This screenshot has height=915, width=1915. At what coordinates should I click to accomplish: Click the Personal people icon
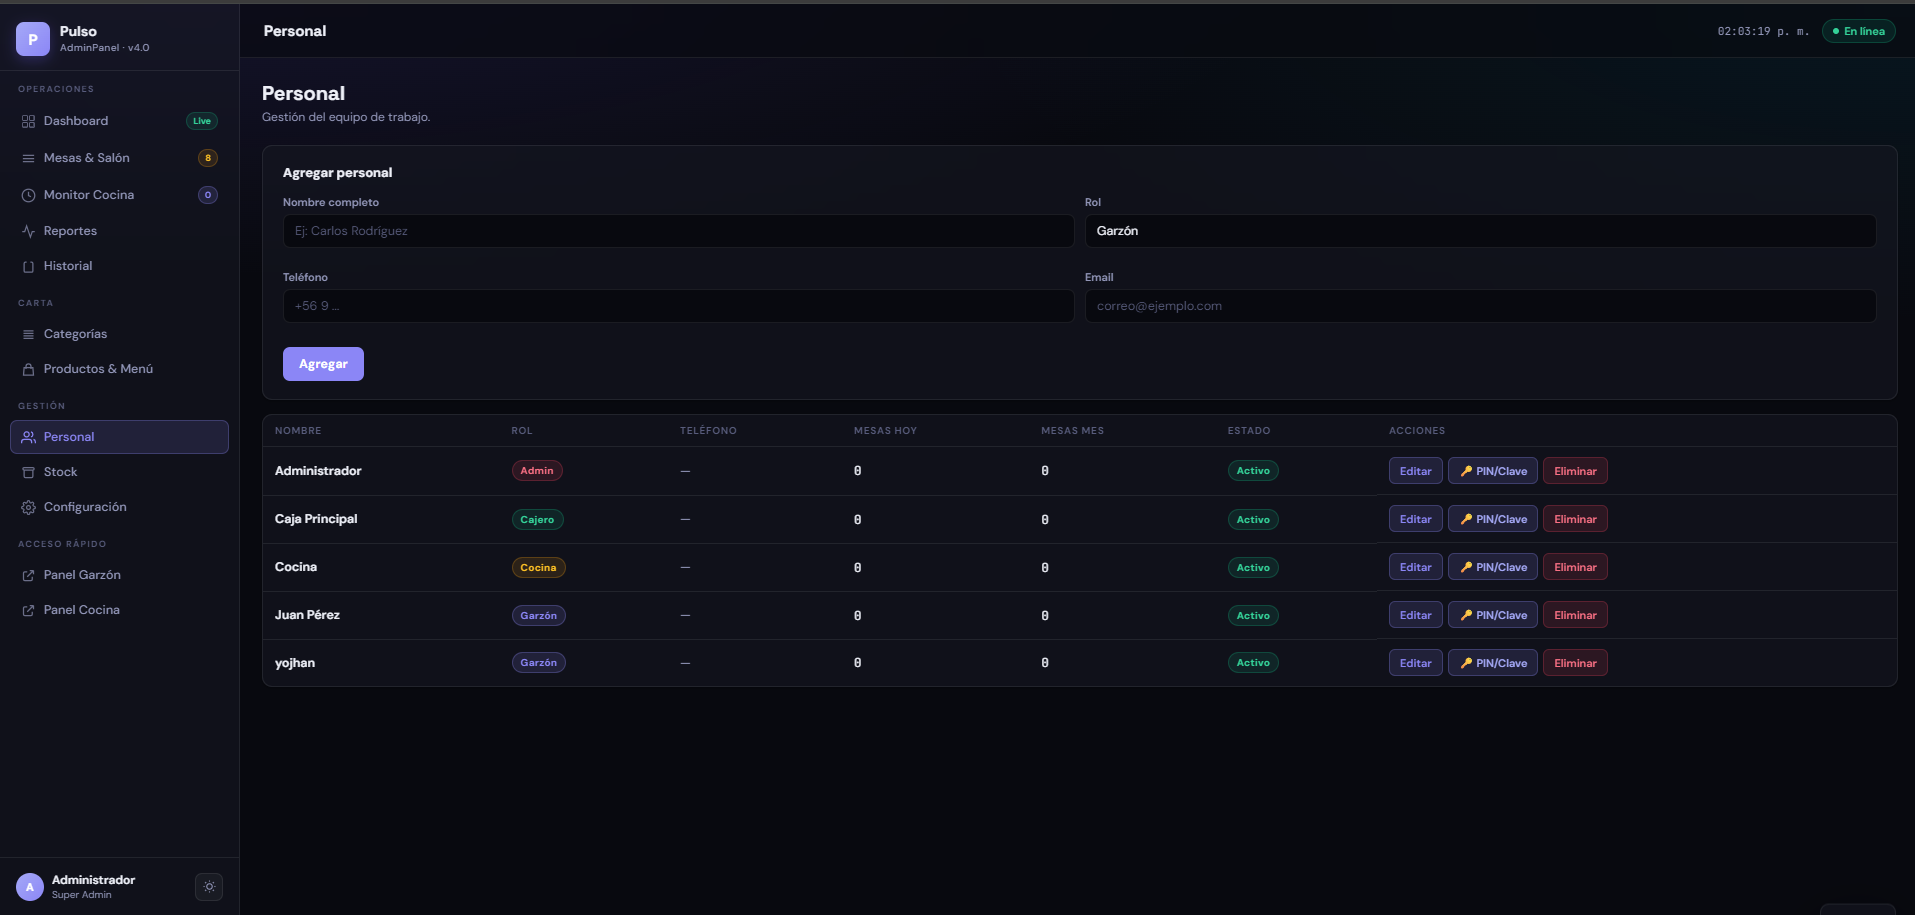click(x=28, y=437)
